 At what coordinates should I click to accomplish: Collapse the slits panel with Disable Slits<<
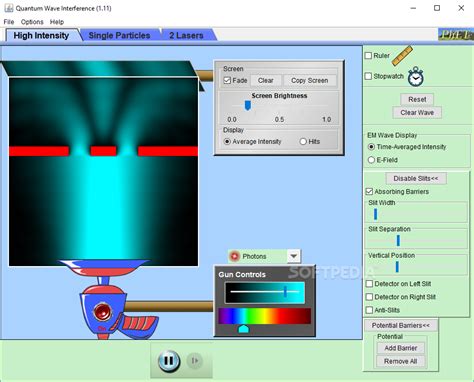point(416,178)
